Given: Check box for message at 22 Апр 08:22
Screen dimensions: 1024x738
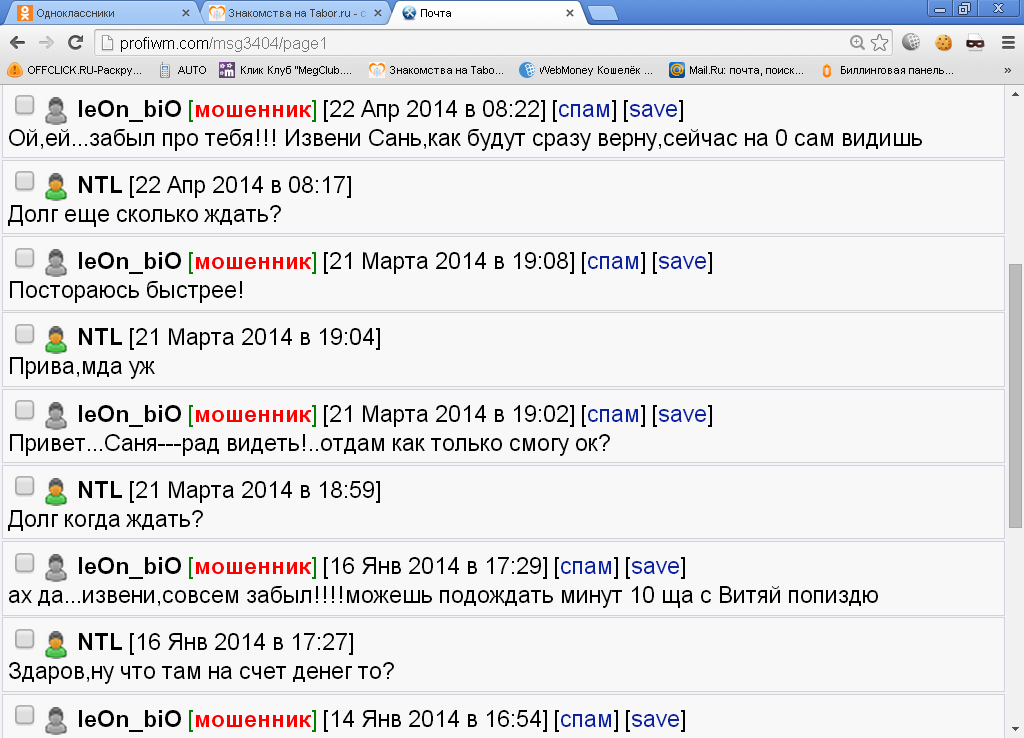Looking at the screenshot, I should click(25, 106).
